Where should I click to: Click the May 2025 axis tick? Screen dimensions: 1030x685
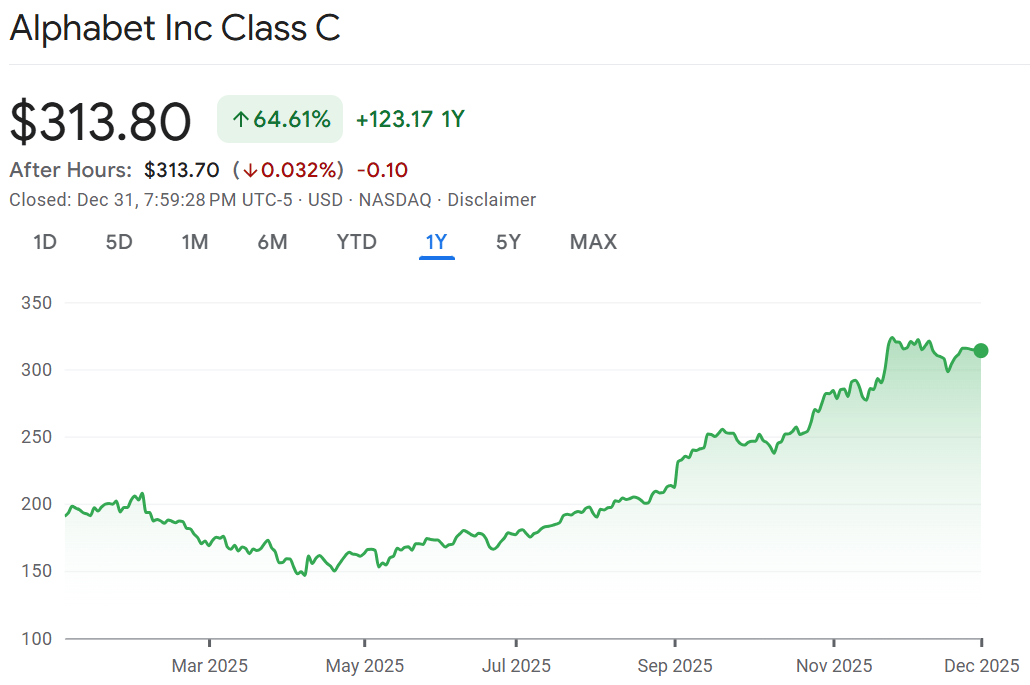pos(365,642)
